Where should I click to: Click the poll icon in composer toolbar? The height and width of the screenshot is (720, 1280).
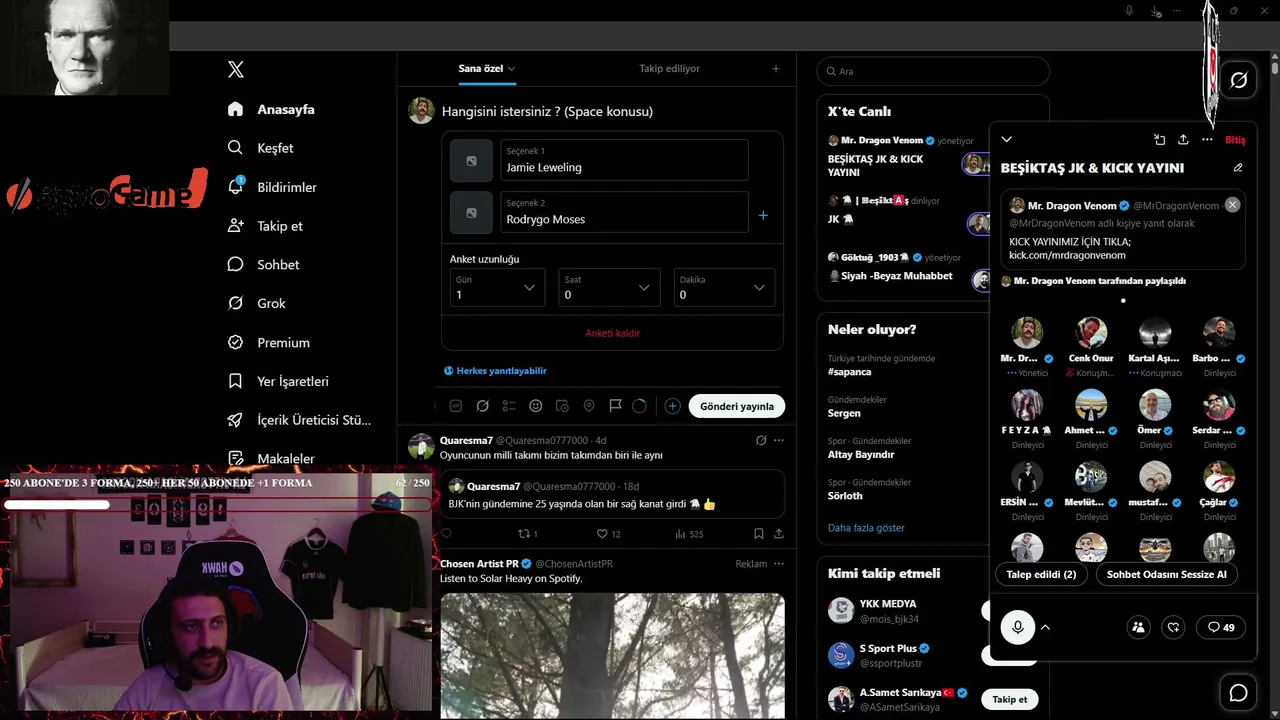pyautogui.click(x=509, y=406)
